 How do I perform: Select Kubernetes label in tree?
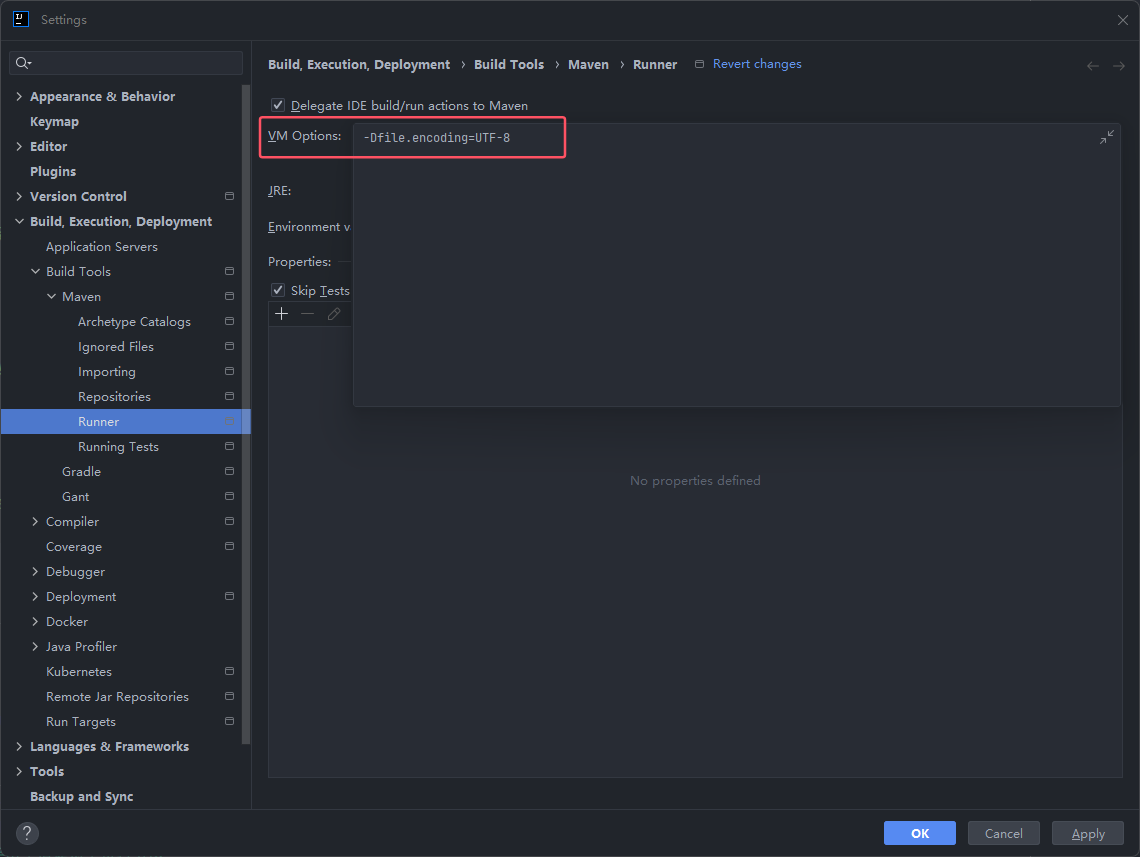(79, 672)
